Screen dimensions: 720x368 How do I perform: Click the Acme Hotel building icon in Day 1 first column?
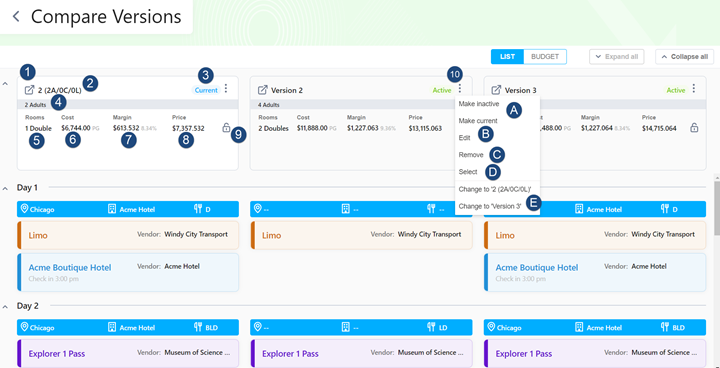coord(112,209)
